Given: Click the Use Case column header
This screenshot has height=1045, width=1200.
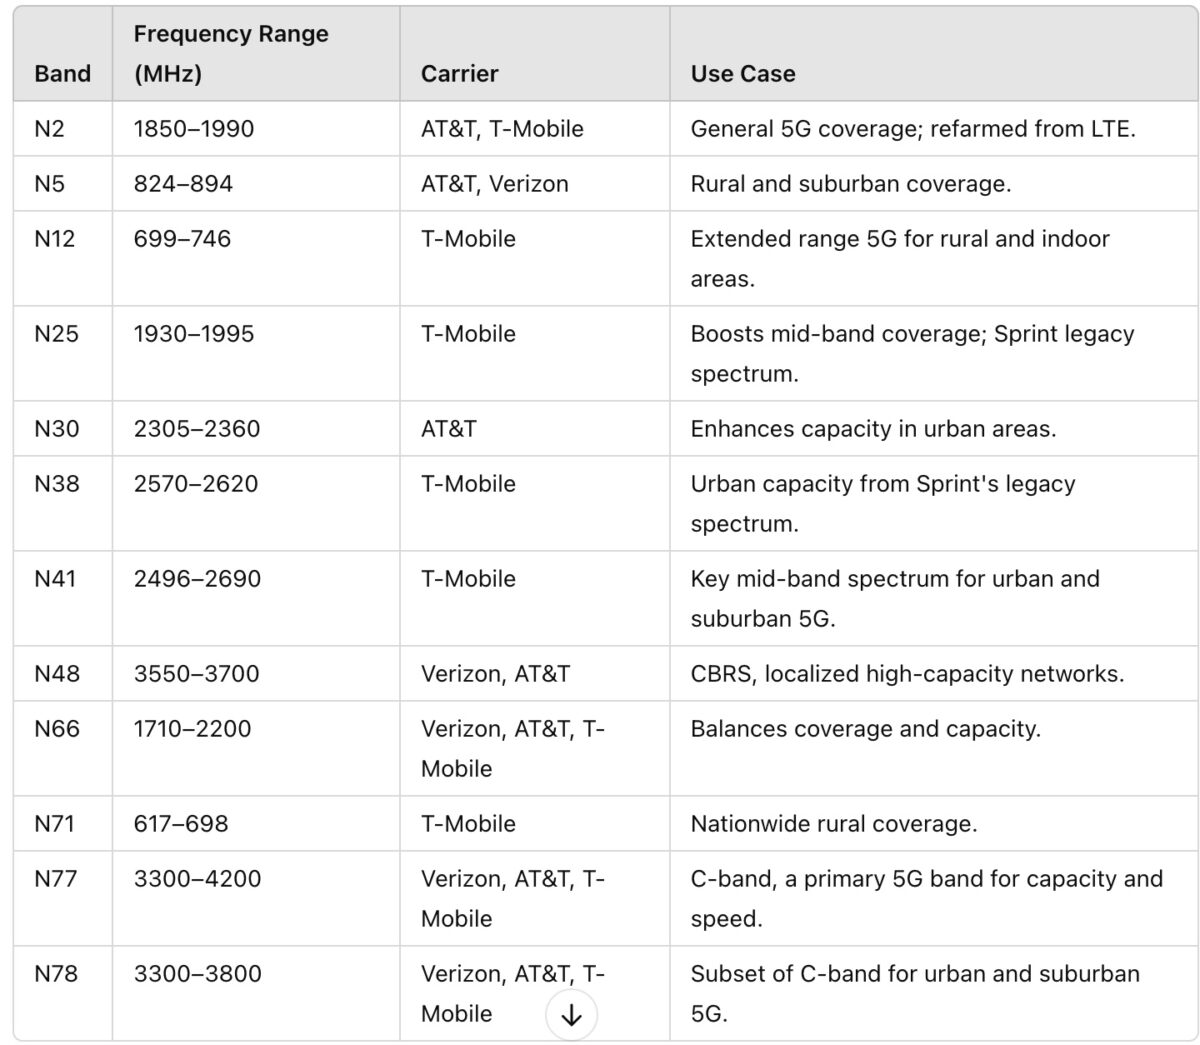Looking at the screenshot, I should click(x=743, y=74).
